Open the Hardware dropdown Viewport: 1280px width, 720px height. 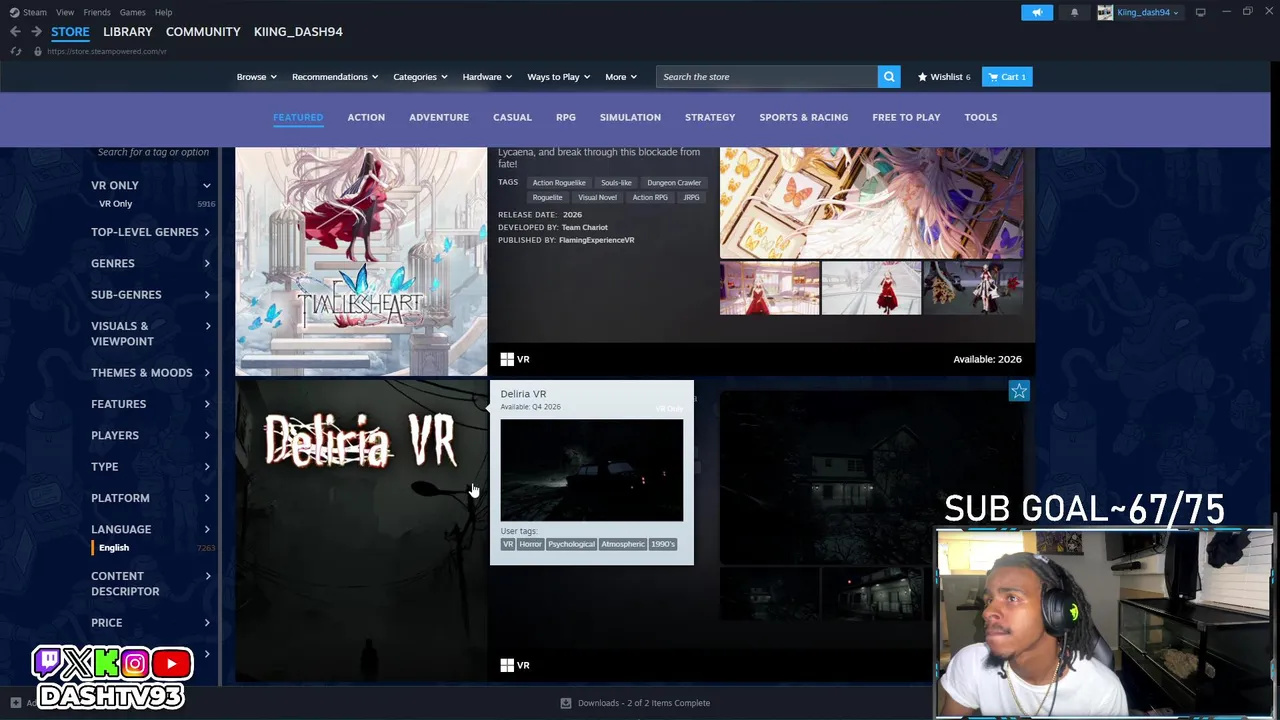pyautogui.click(x=487, y=77)
